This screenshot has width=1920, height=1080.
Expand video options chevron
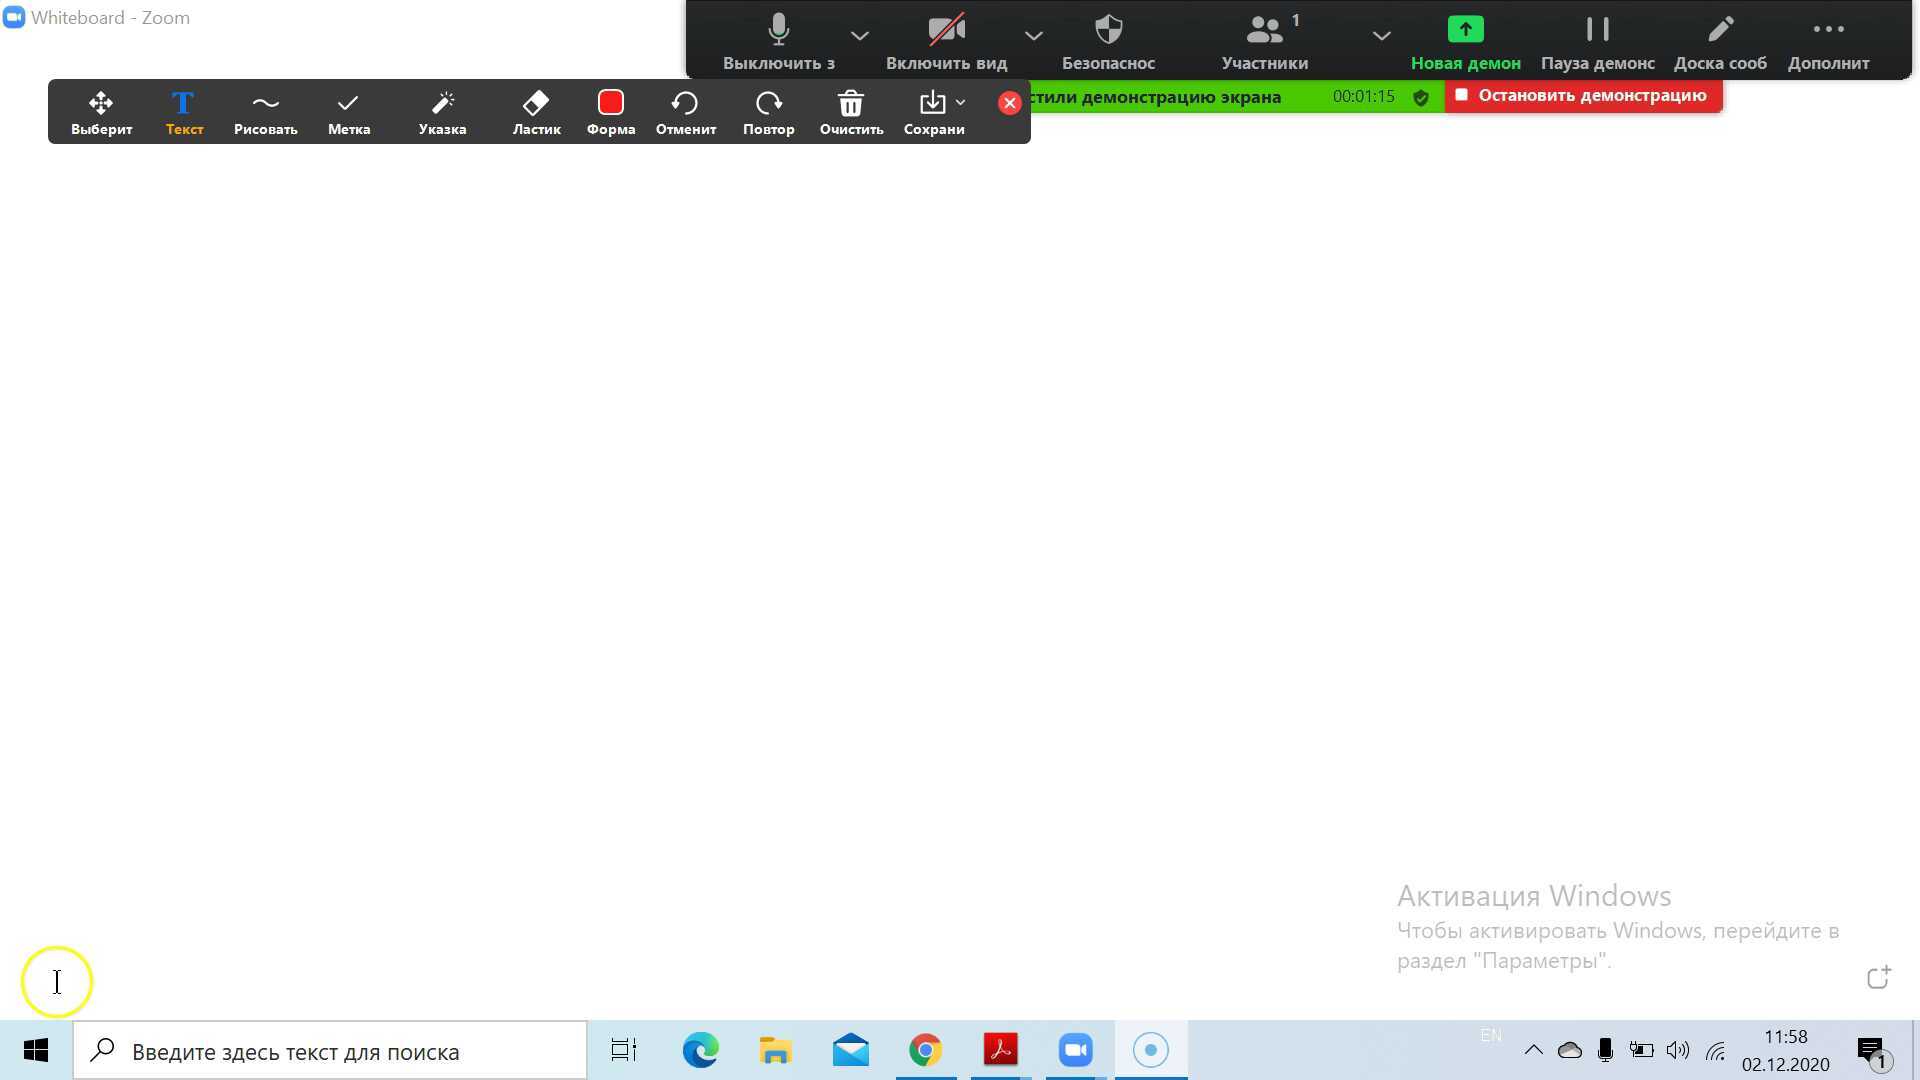click(x=1033, y=36)
